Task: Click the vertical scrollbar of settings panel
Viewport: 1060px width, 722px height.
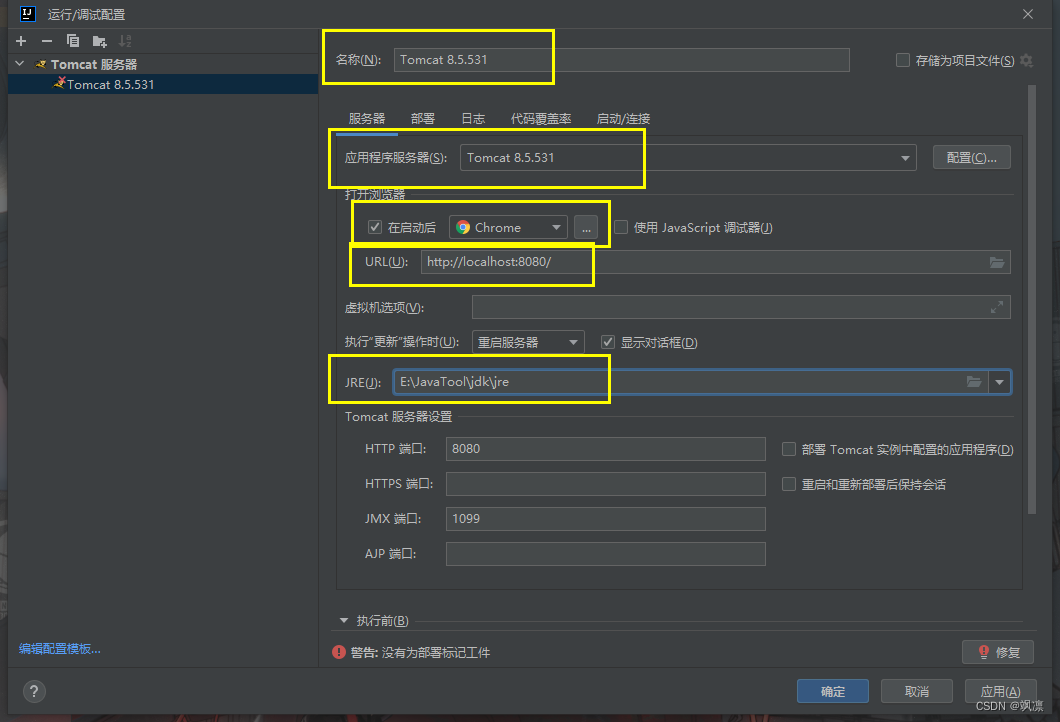Action: click(1032, 299)
